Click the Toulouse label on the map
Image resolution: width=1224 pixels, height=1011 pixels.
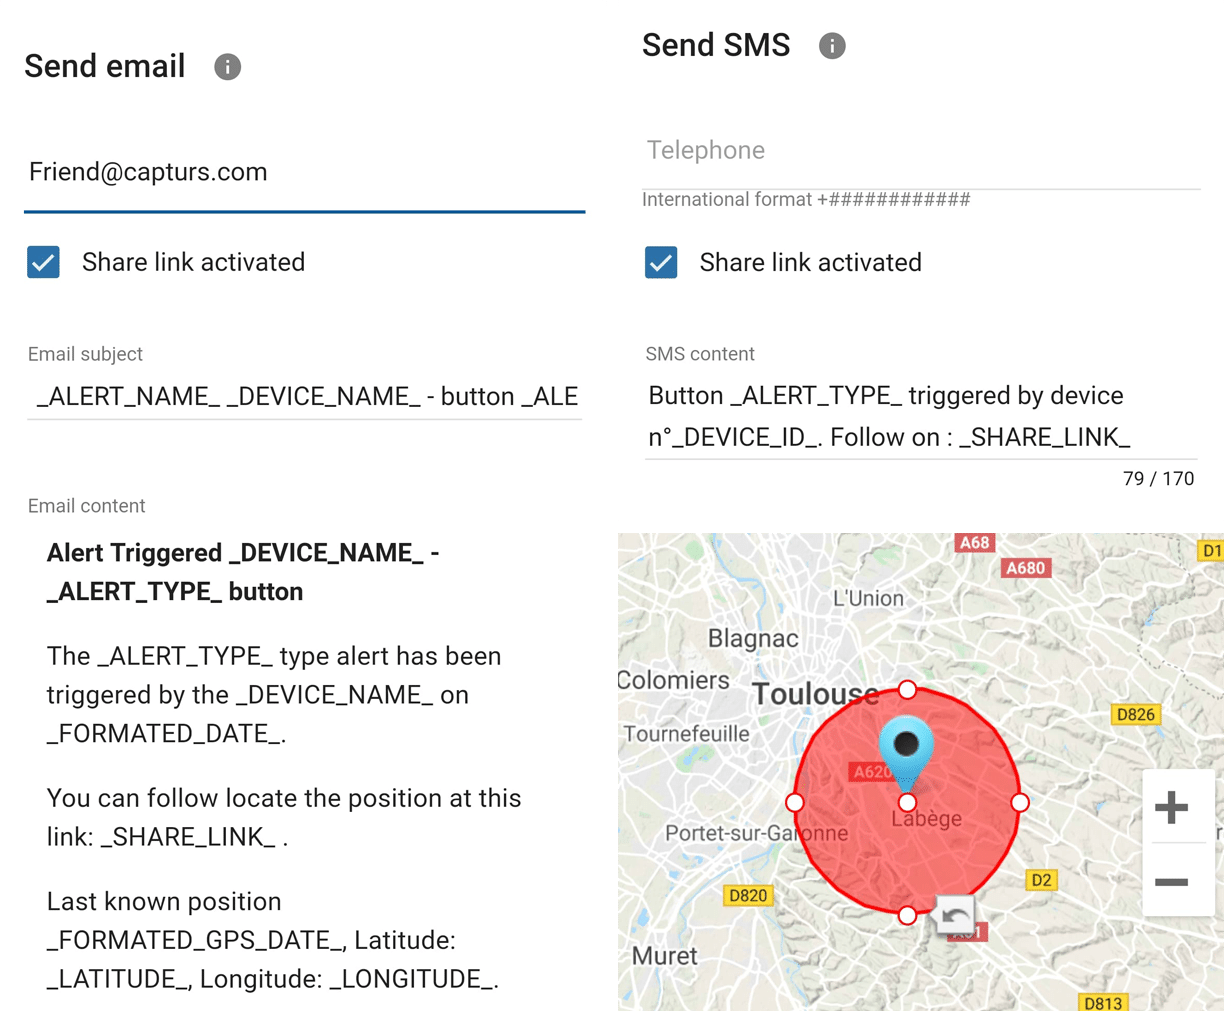815,694
